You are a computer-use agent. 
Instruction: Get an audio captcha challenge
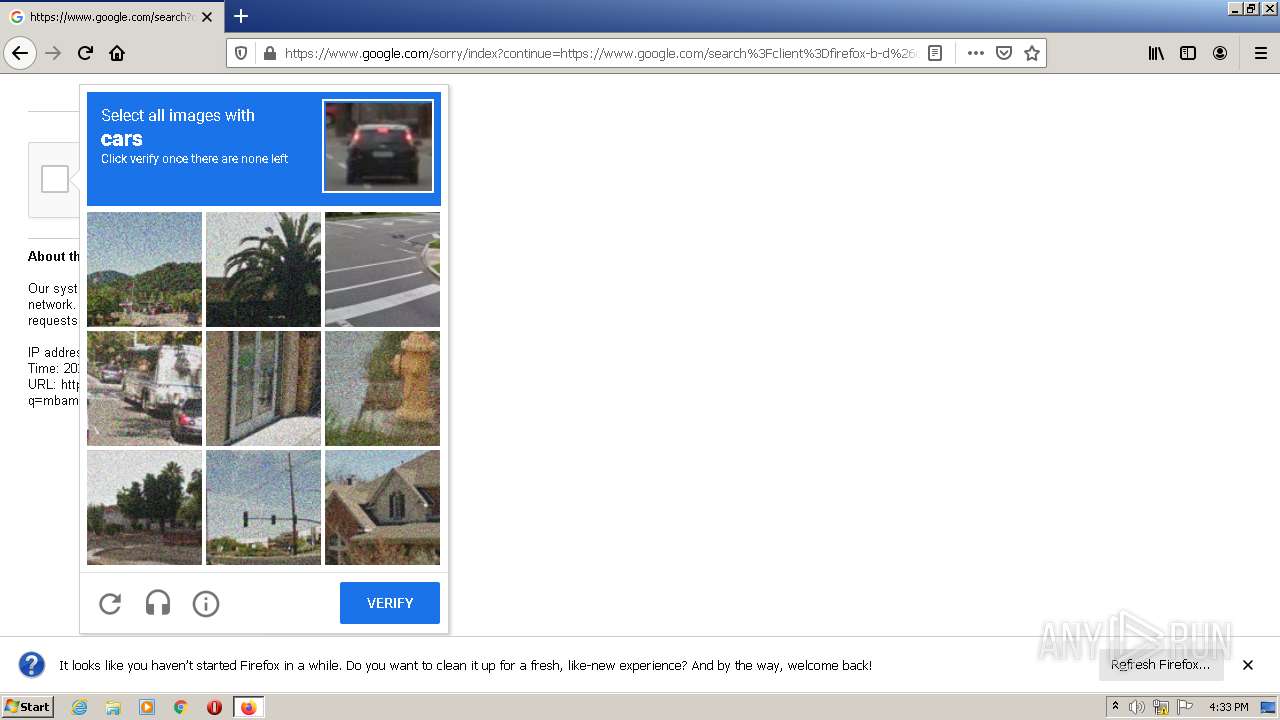click(158, 603)
